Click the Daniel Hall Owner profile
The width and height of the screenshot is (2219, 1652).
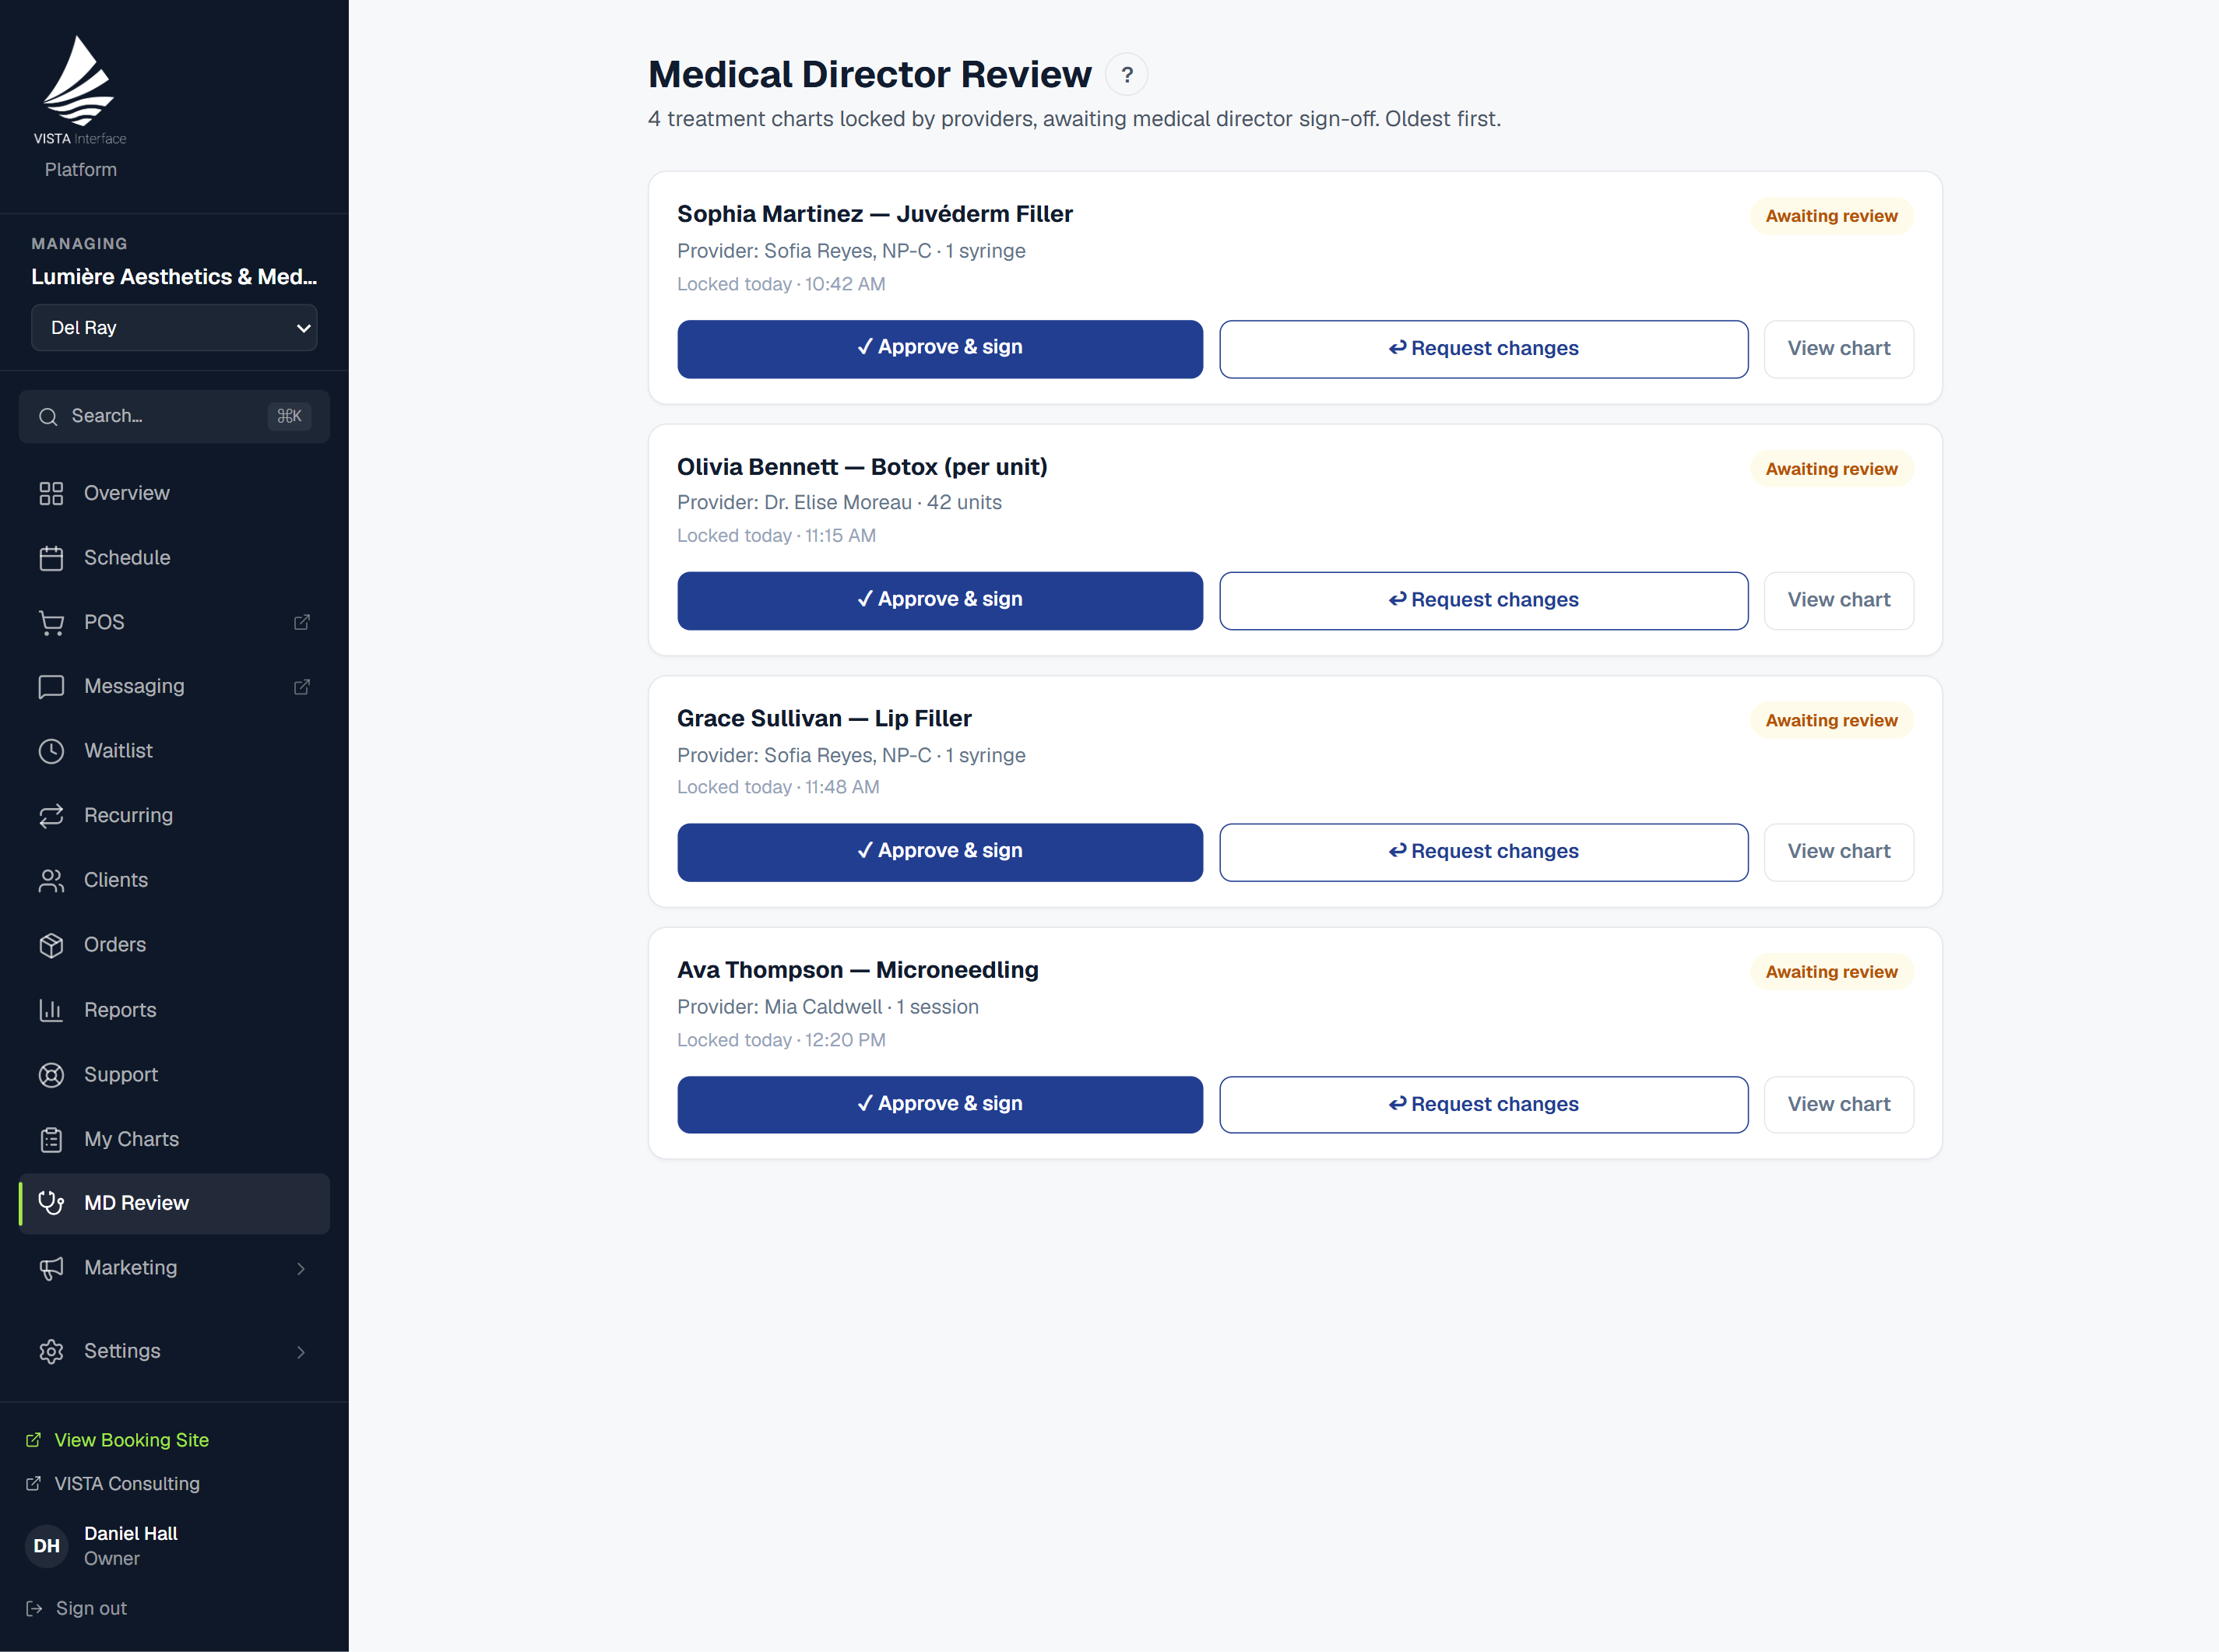[102, 1546]
